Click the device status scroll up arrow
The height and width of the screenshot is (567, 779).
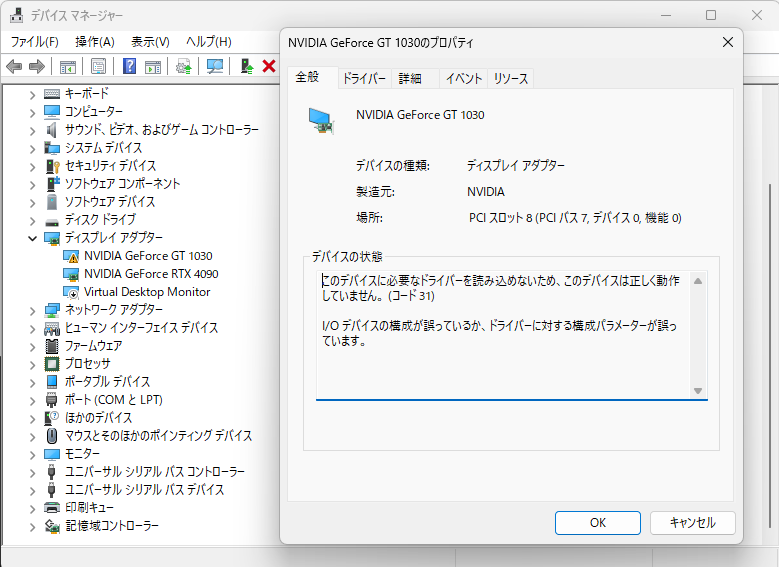click(698, 281)
